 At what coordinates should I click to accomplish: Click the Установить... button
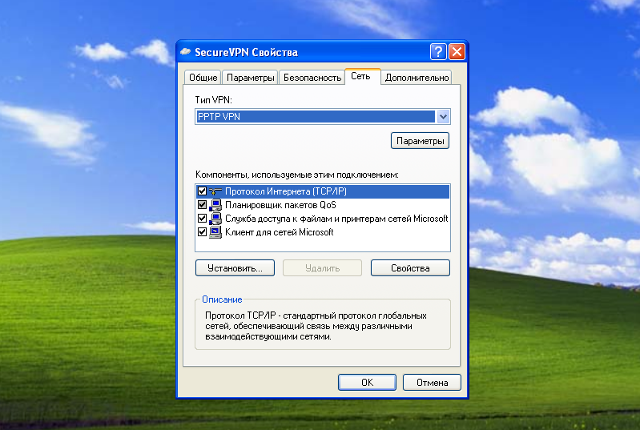click(235, 268)
